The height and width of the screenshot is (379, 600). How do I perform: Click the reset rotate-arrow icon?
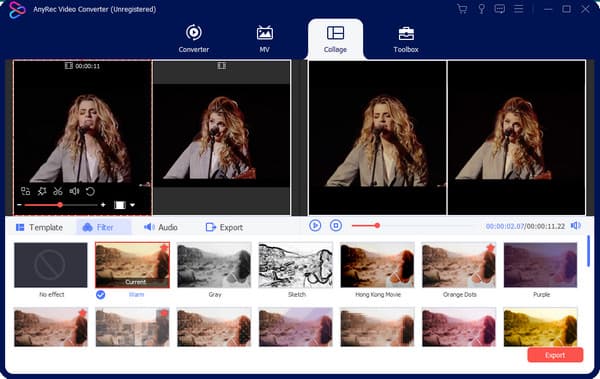click(x=90, y=191)
